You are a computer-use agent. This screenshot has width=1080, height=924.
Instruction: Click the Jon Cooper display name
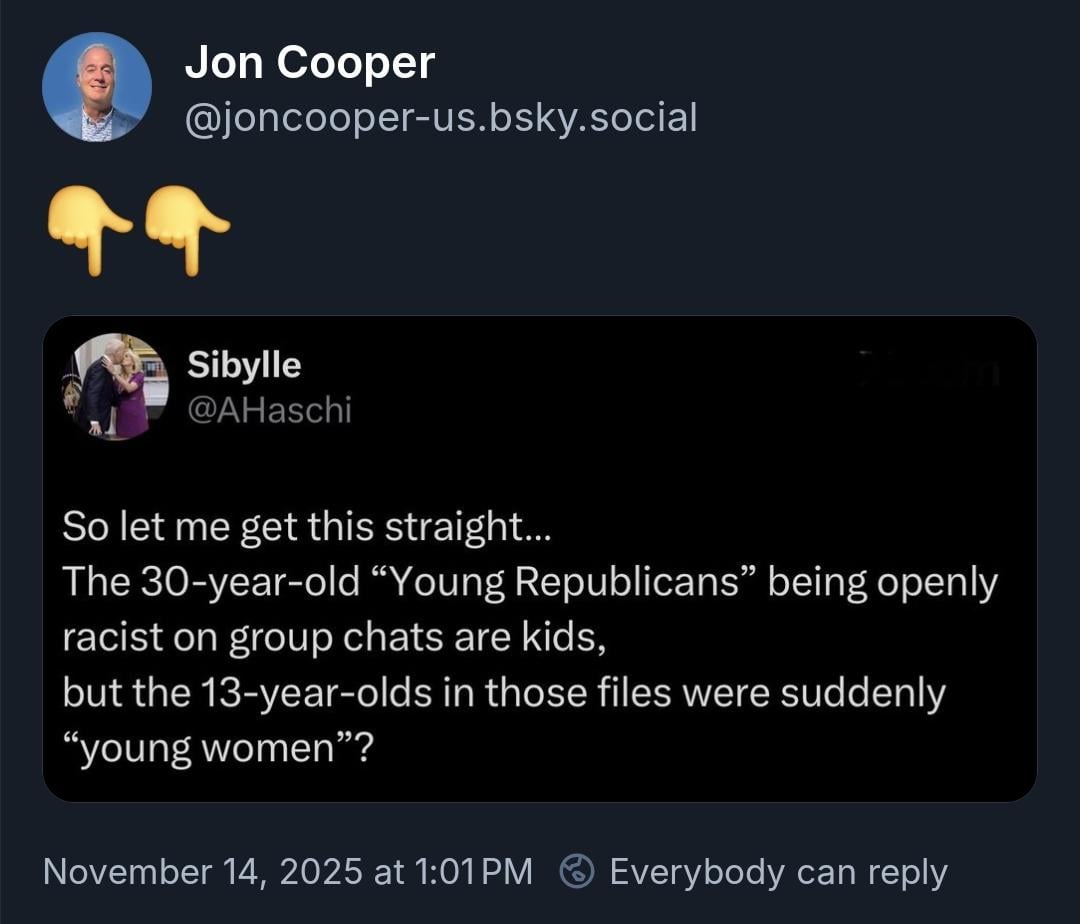309,64
